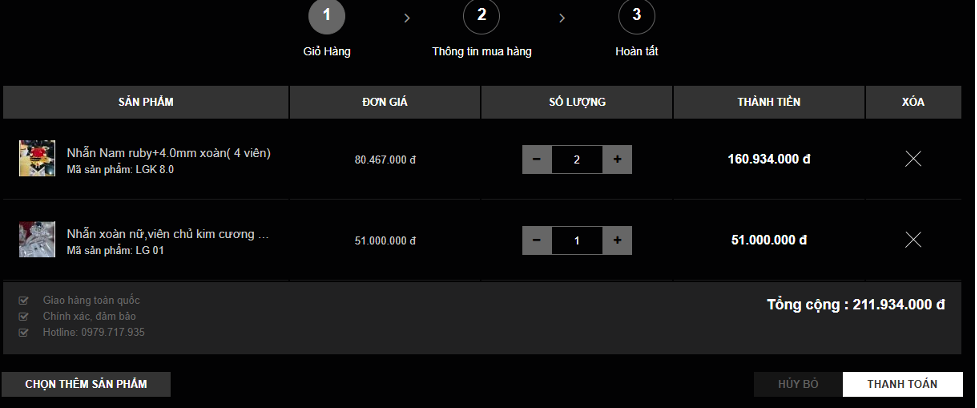
Task: Click the Nhẫn Nam ruby product thumbnail
Action: coord(37,159)
